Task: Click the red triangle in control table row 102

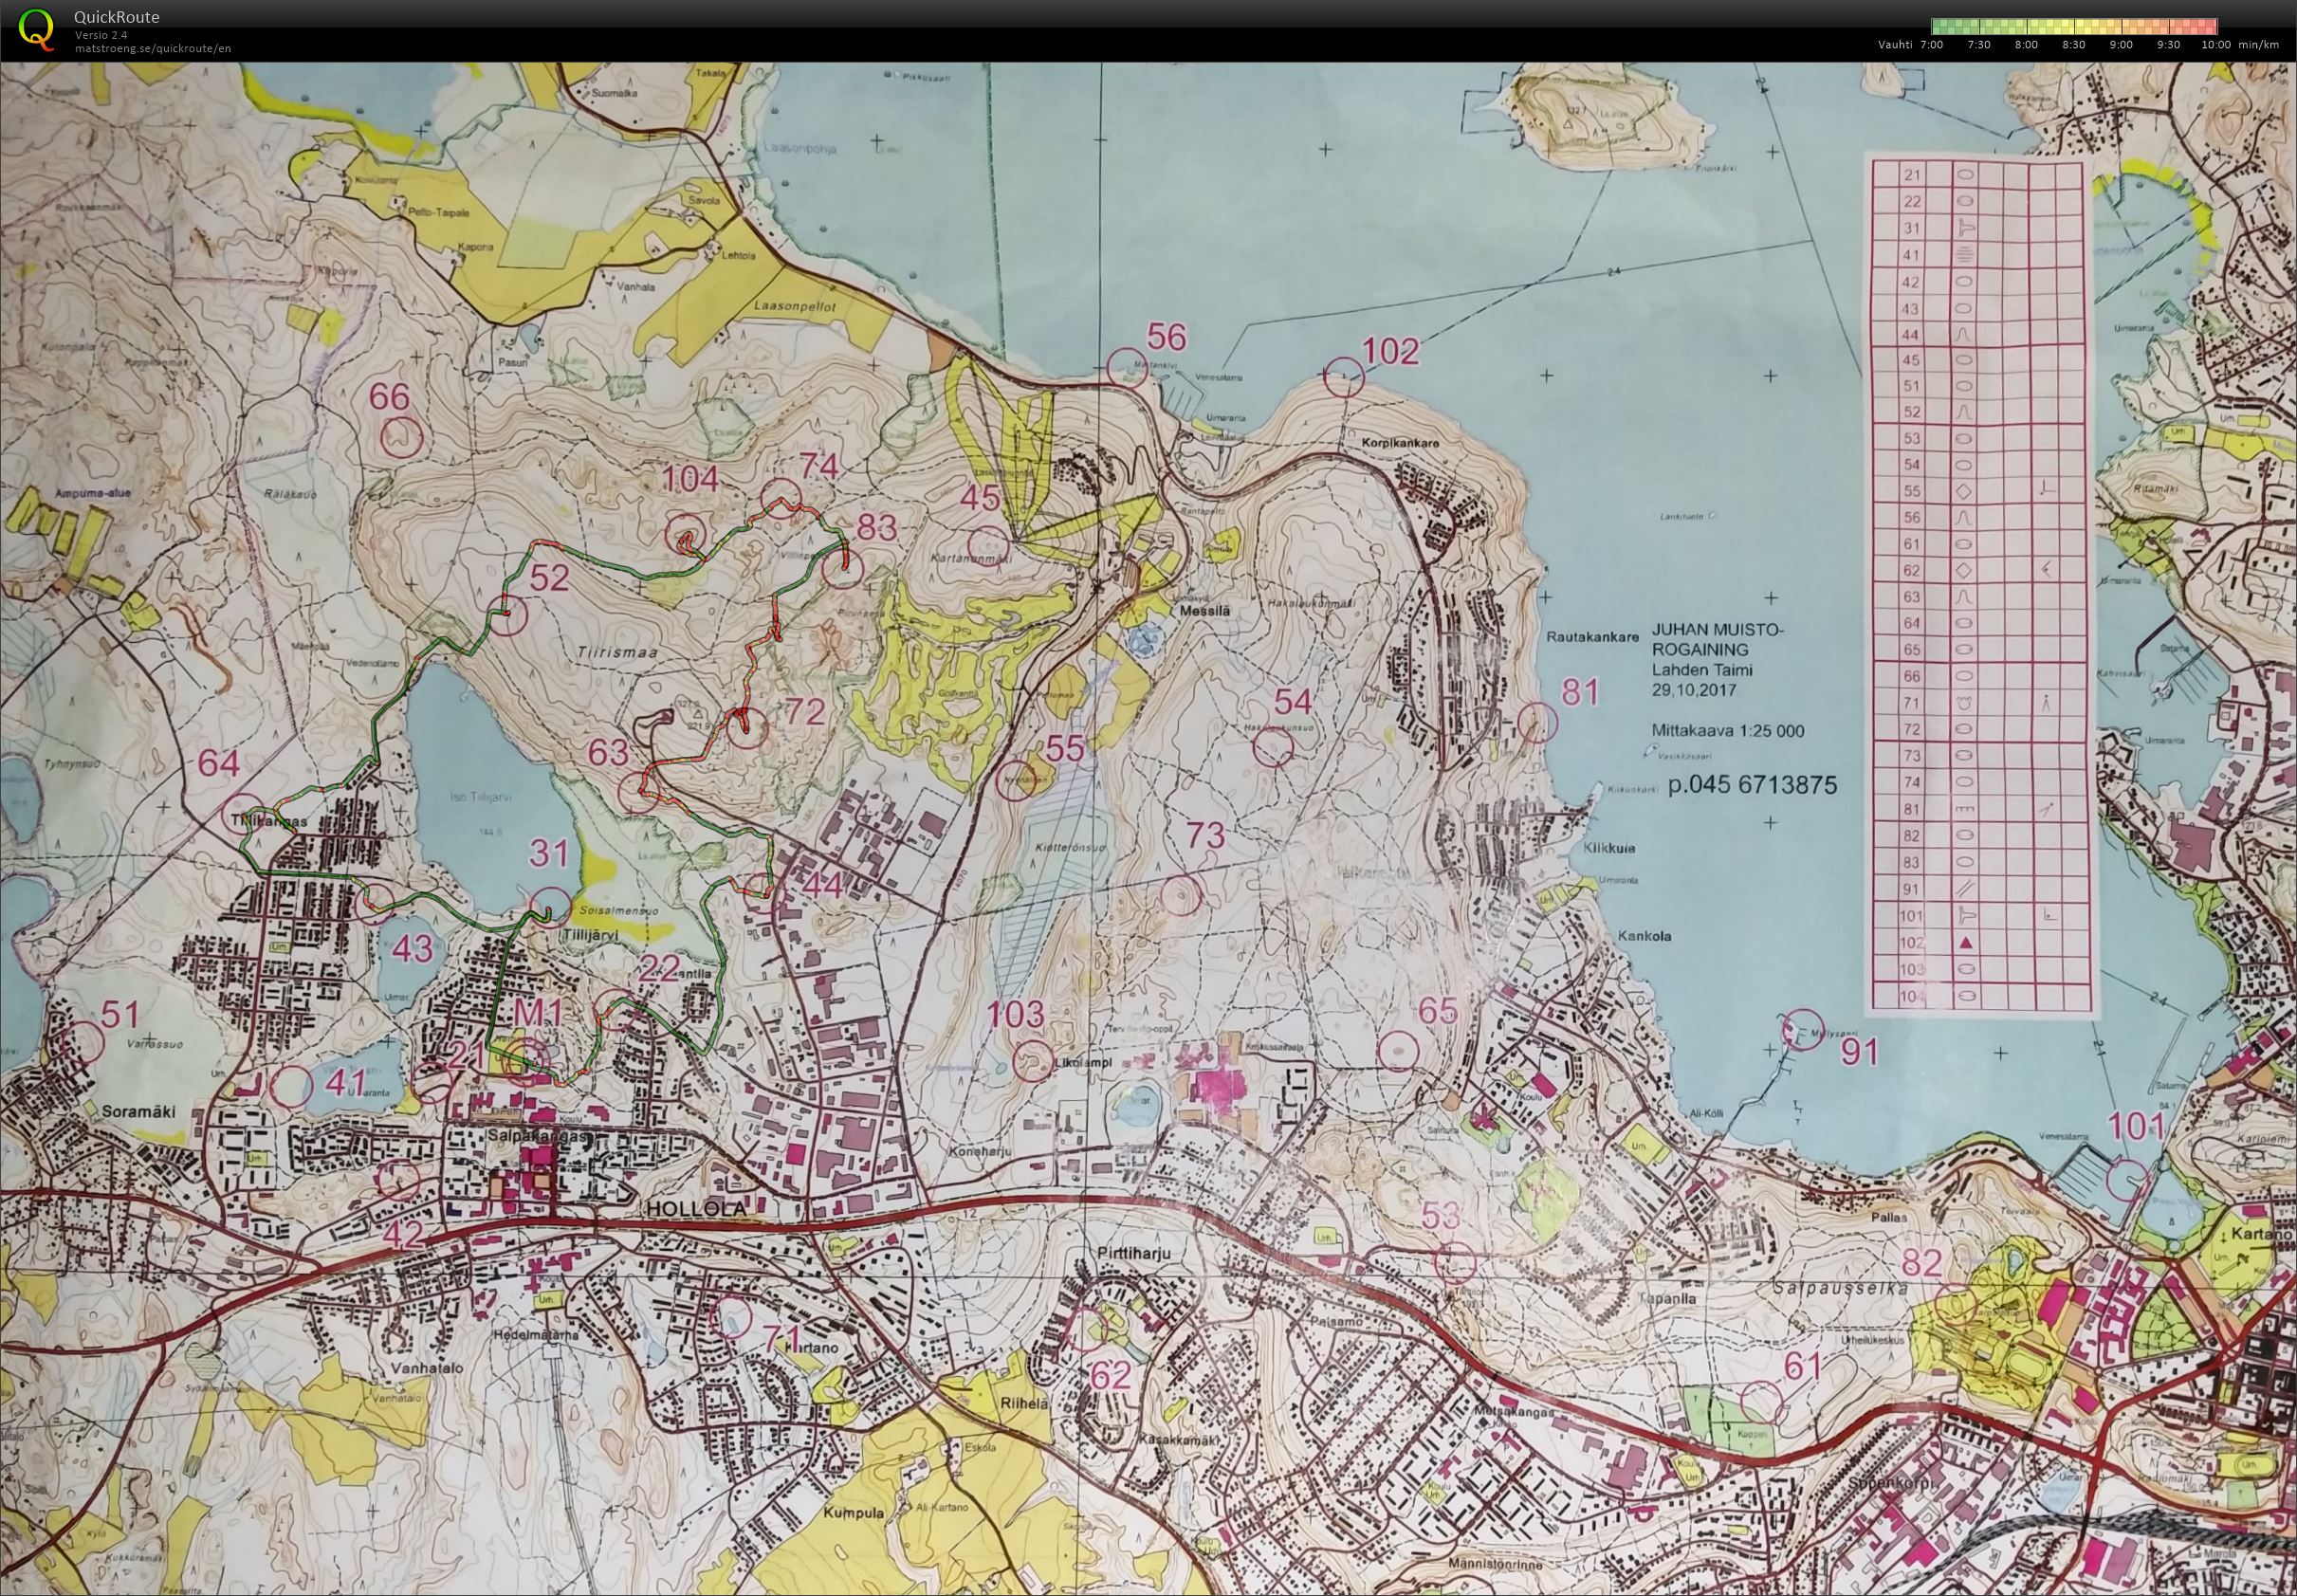Action: 1964,942
